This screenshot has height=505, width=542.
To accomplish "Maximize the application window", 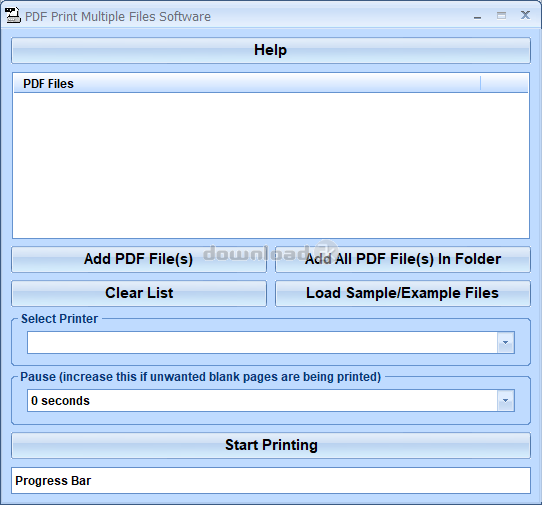I will pyautogui.click(x=501, y=16).
